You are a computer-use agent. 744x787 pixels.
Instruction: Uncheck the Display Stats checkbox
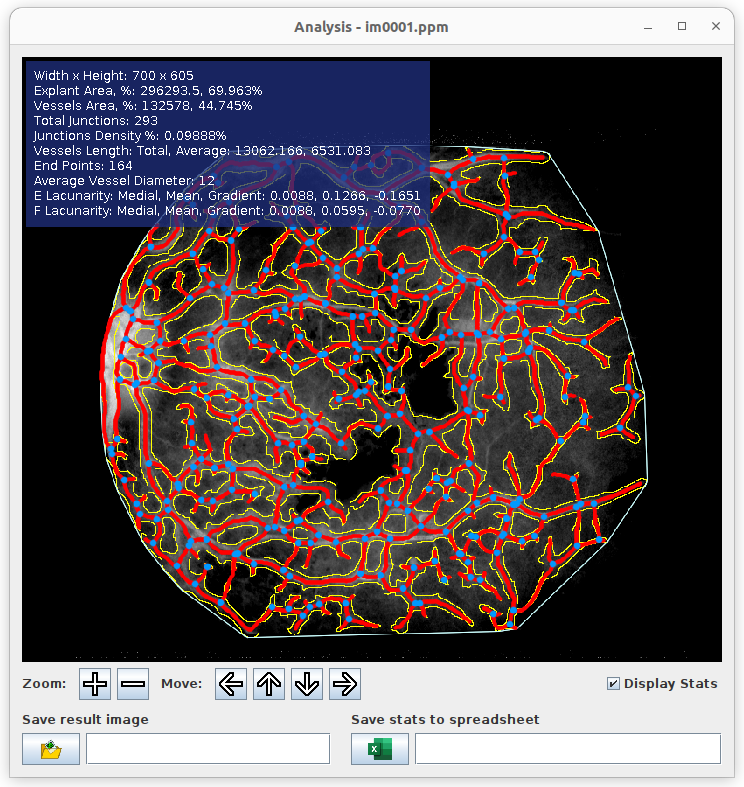pyautogui.click(x=613, y=684)
